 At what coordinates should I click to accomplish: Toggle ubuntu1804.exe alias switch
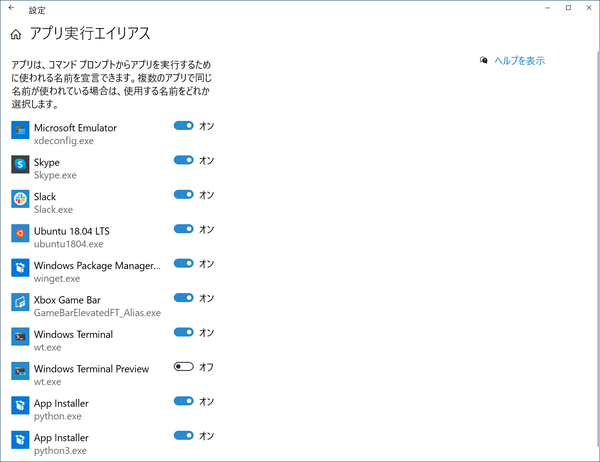(x=184, y=229)
